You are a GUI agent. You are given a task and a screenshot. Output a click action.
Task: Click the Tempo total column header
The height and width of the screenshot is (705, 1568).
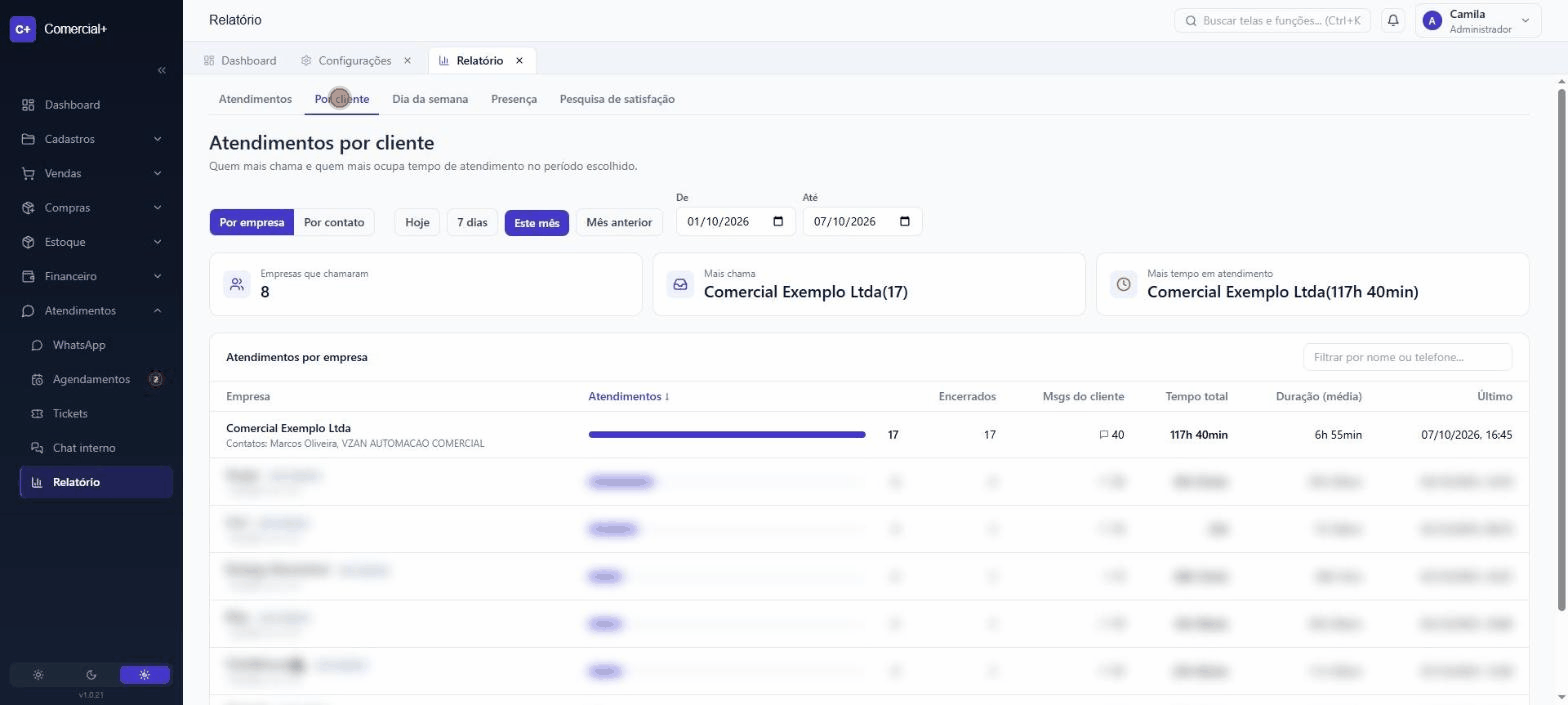pos(1196,396)
